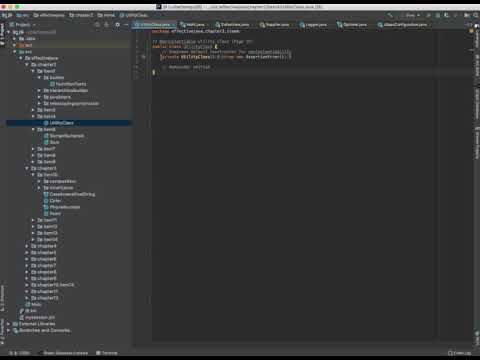Switch to UtilityClass.java editor tab

154,25
